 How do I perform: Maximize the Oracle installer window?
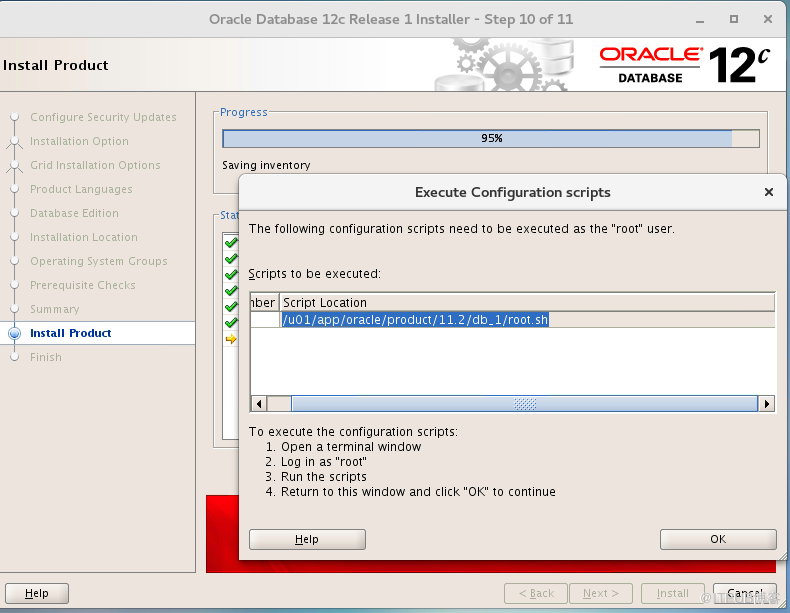tap(734, 19)
